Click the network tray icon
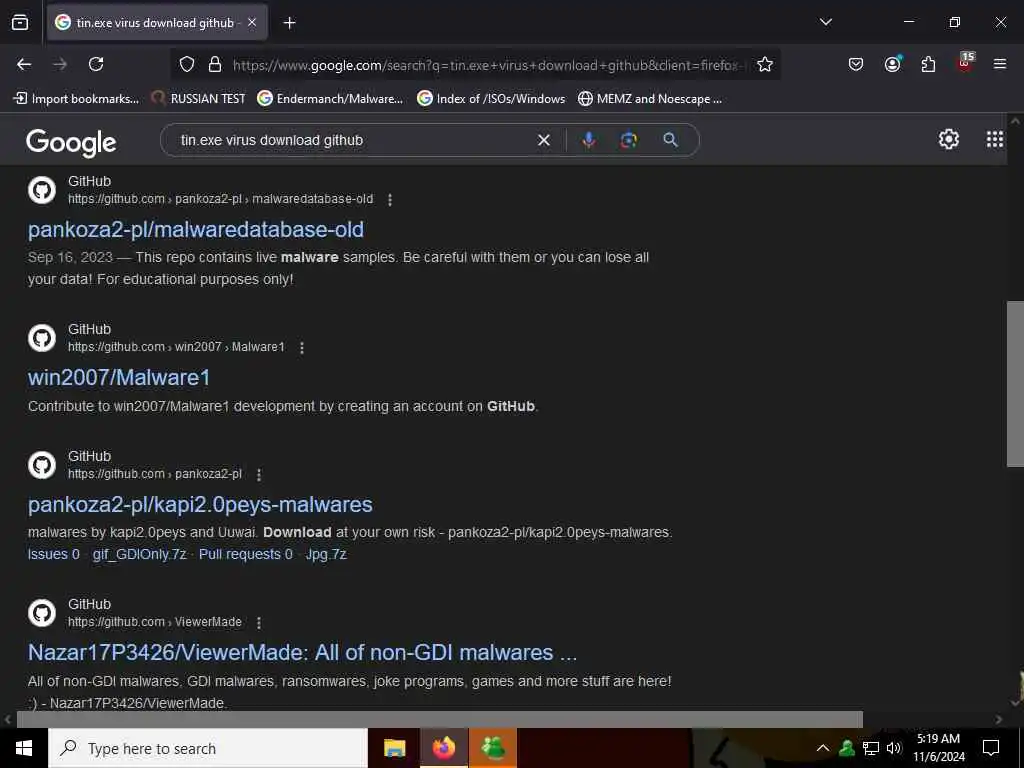This screenshot has height=768, width=1024. (x=871, y=748)
